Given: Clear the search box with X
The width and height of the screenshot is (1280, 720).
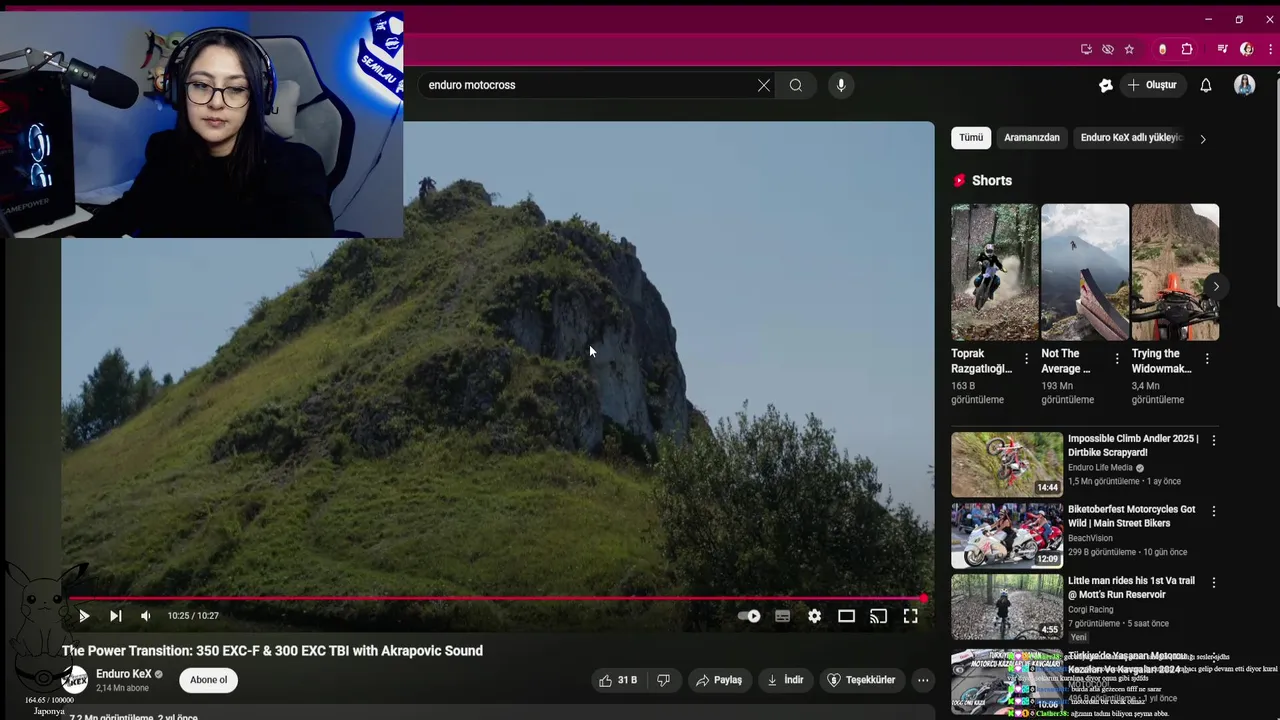Looking at the screenshot, I should point(764,85).
